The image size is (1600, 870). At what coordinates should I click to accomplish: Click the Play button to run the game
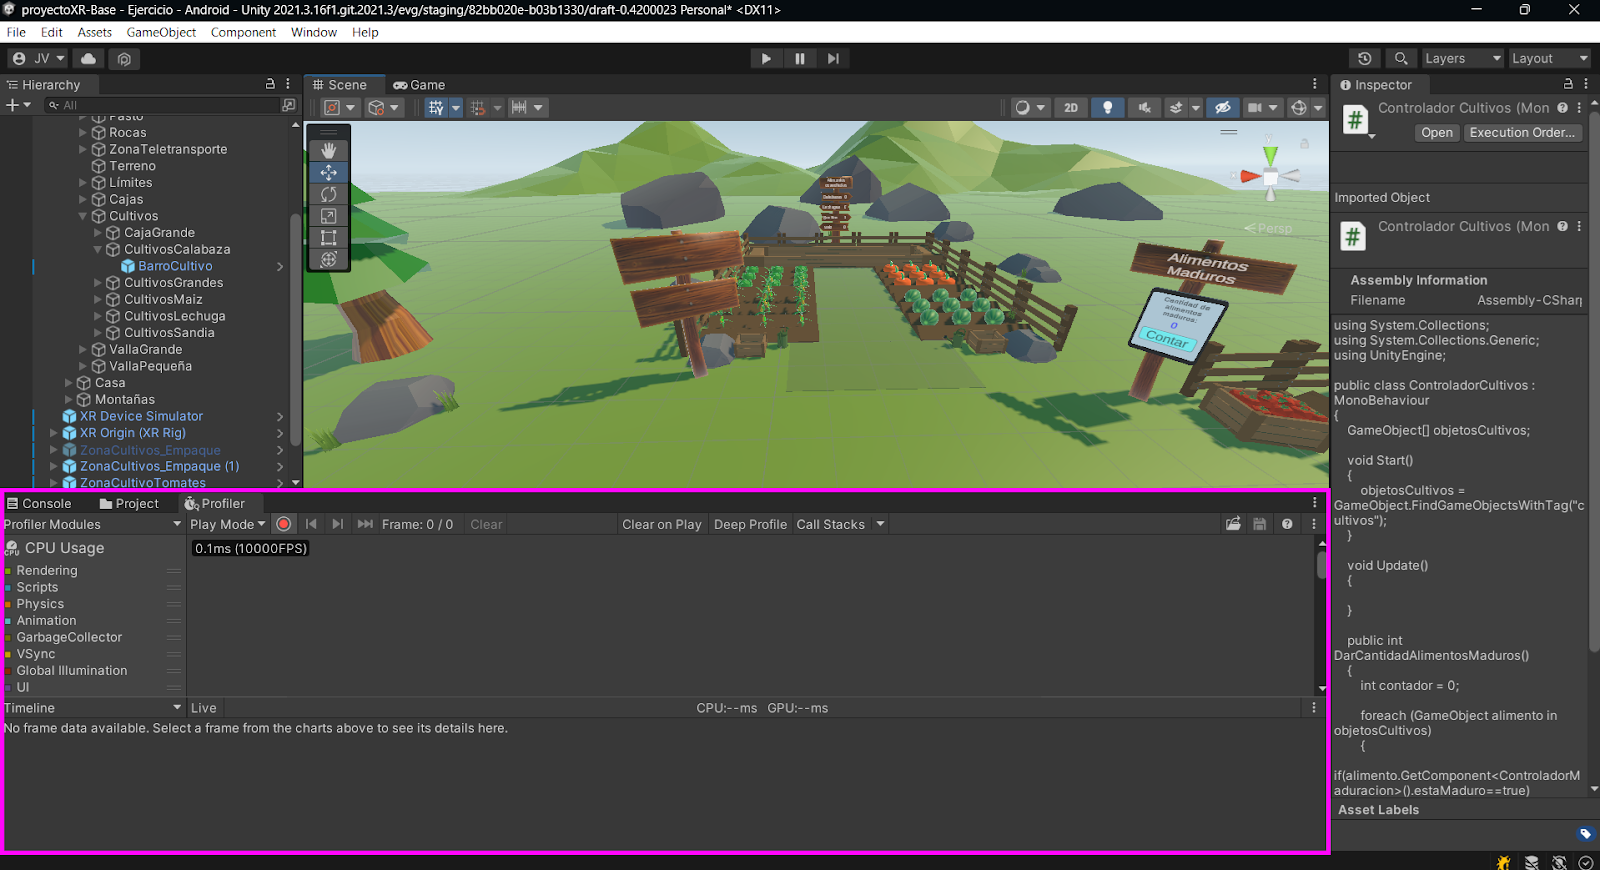click(x=765, y=59)
